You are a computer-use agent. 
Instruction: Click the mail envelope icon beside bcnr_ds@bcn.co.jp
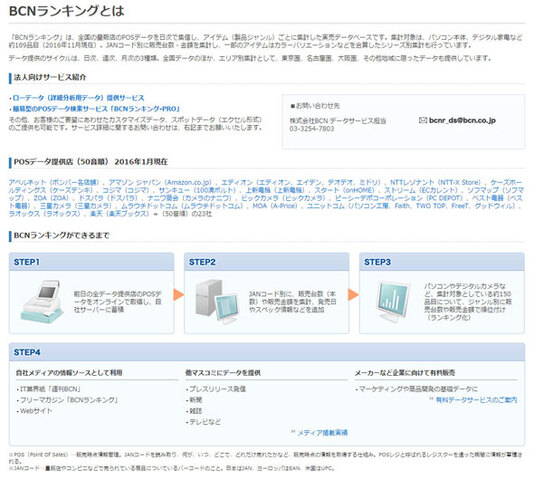pos(423,120)
